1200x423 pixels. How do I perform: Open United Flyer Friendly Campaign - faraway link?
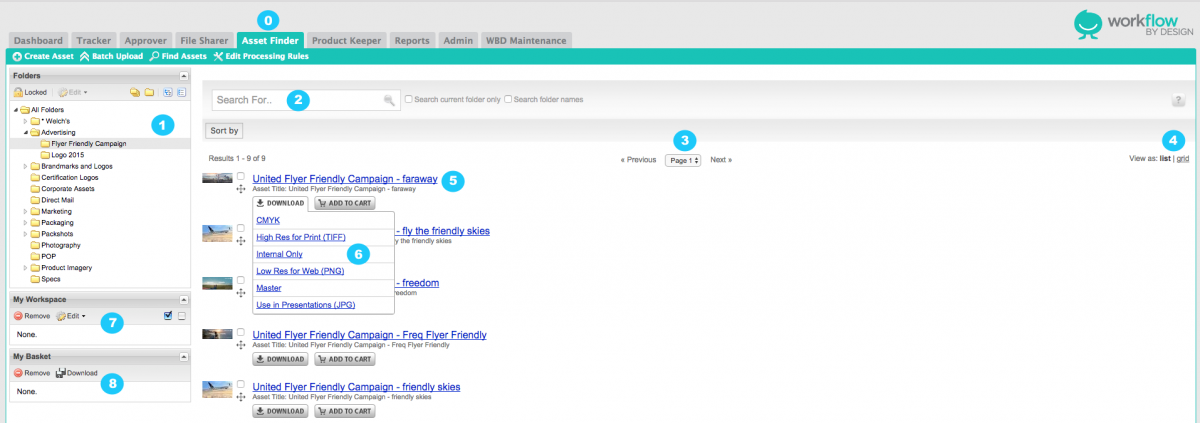(345, 179)
